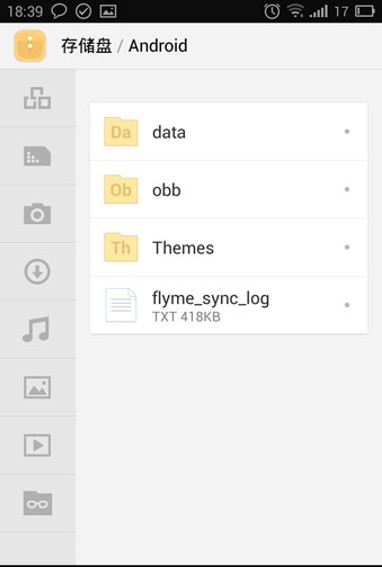Screen dimensions: 382x567
Task: Tap the alarm clock status bar icon
Action: (x=272, y=11)
